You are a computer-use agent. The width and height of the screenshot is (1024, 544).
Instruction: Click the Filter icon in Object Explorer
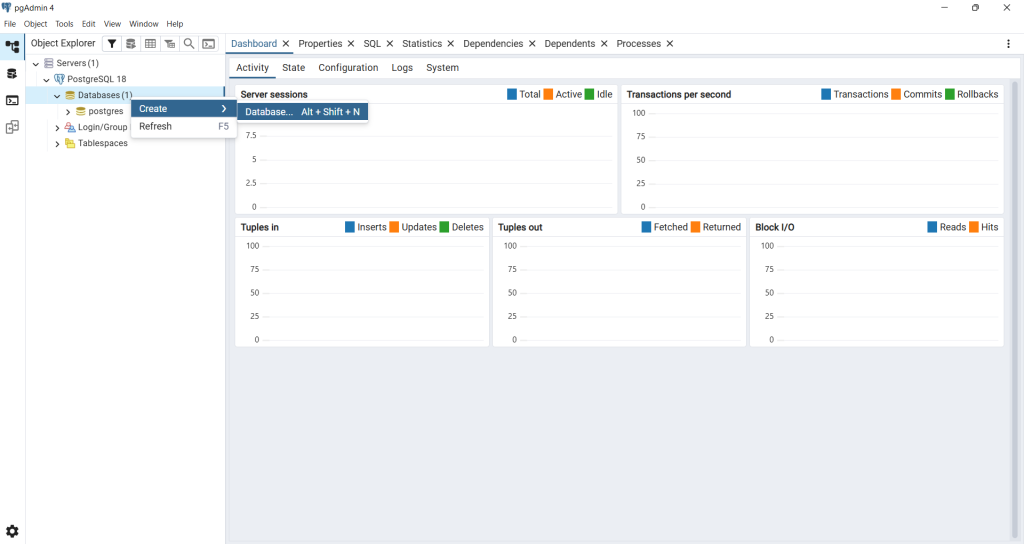coord(112,44)
